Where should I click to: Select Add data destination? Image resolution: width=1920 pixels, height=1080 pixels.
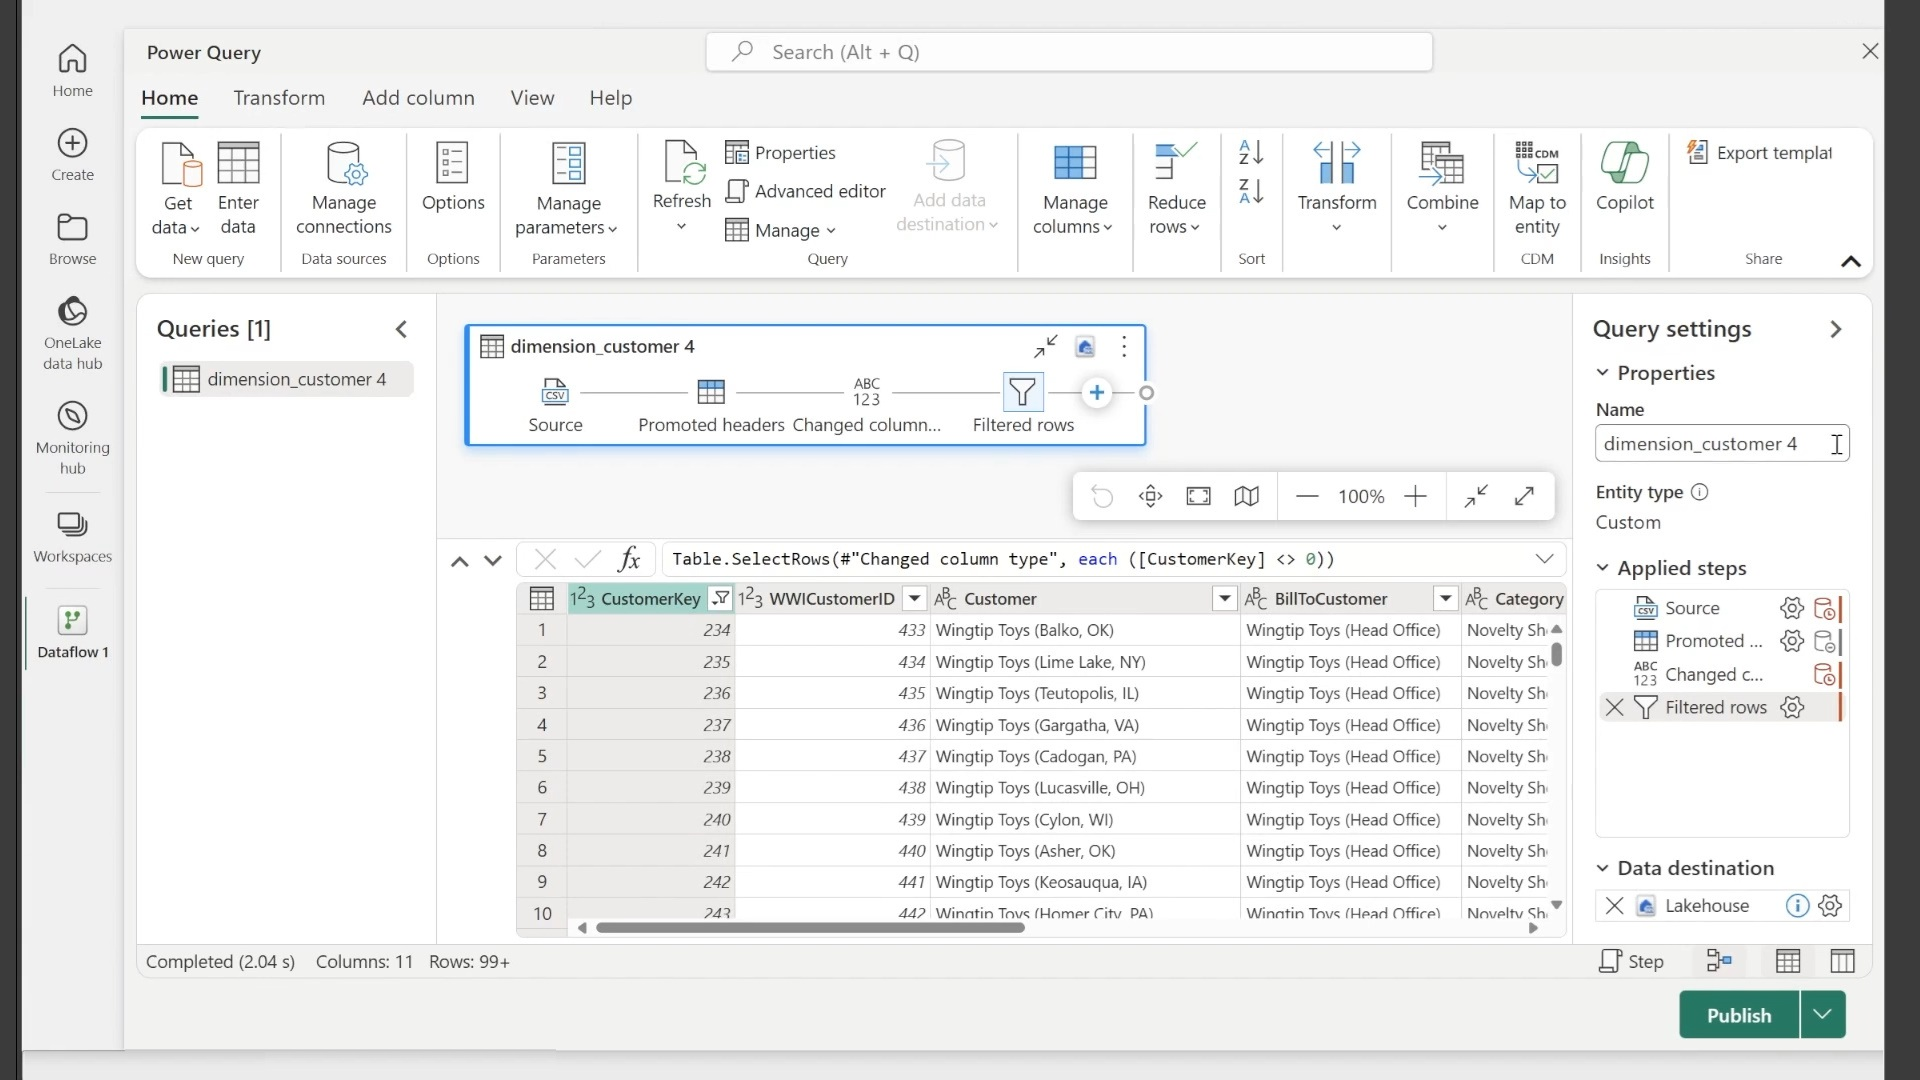point(947,190)
